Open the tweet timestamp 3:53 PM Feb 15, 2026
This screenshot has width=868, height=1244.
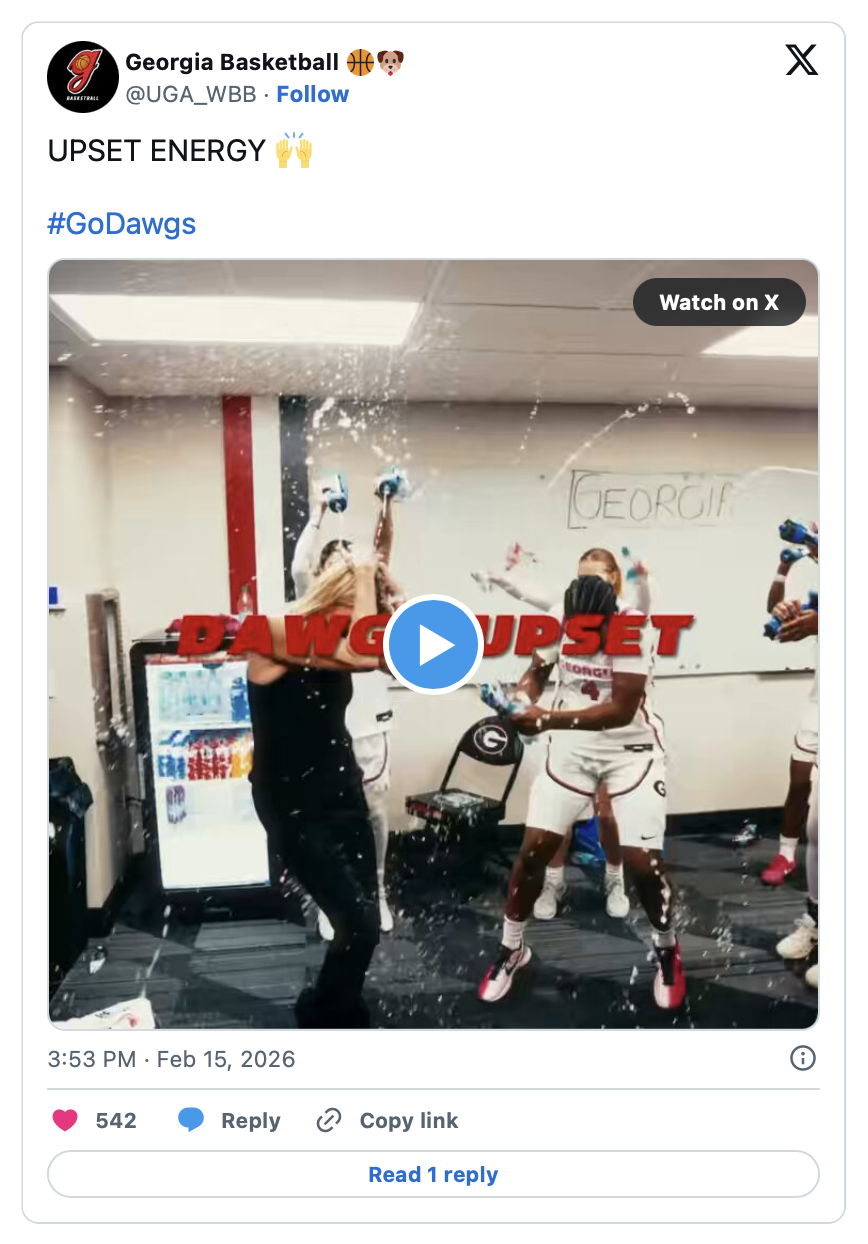[172, 1059]
